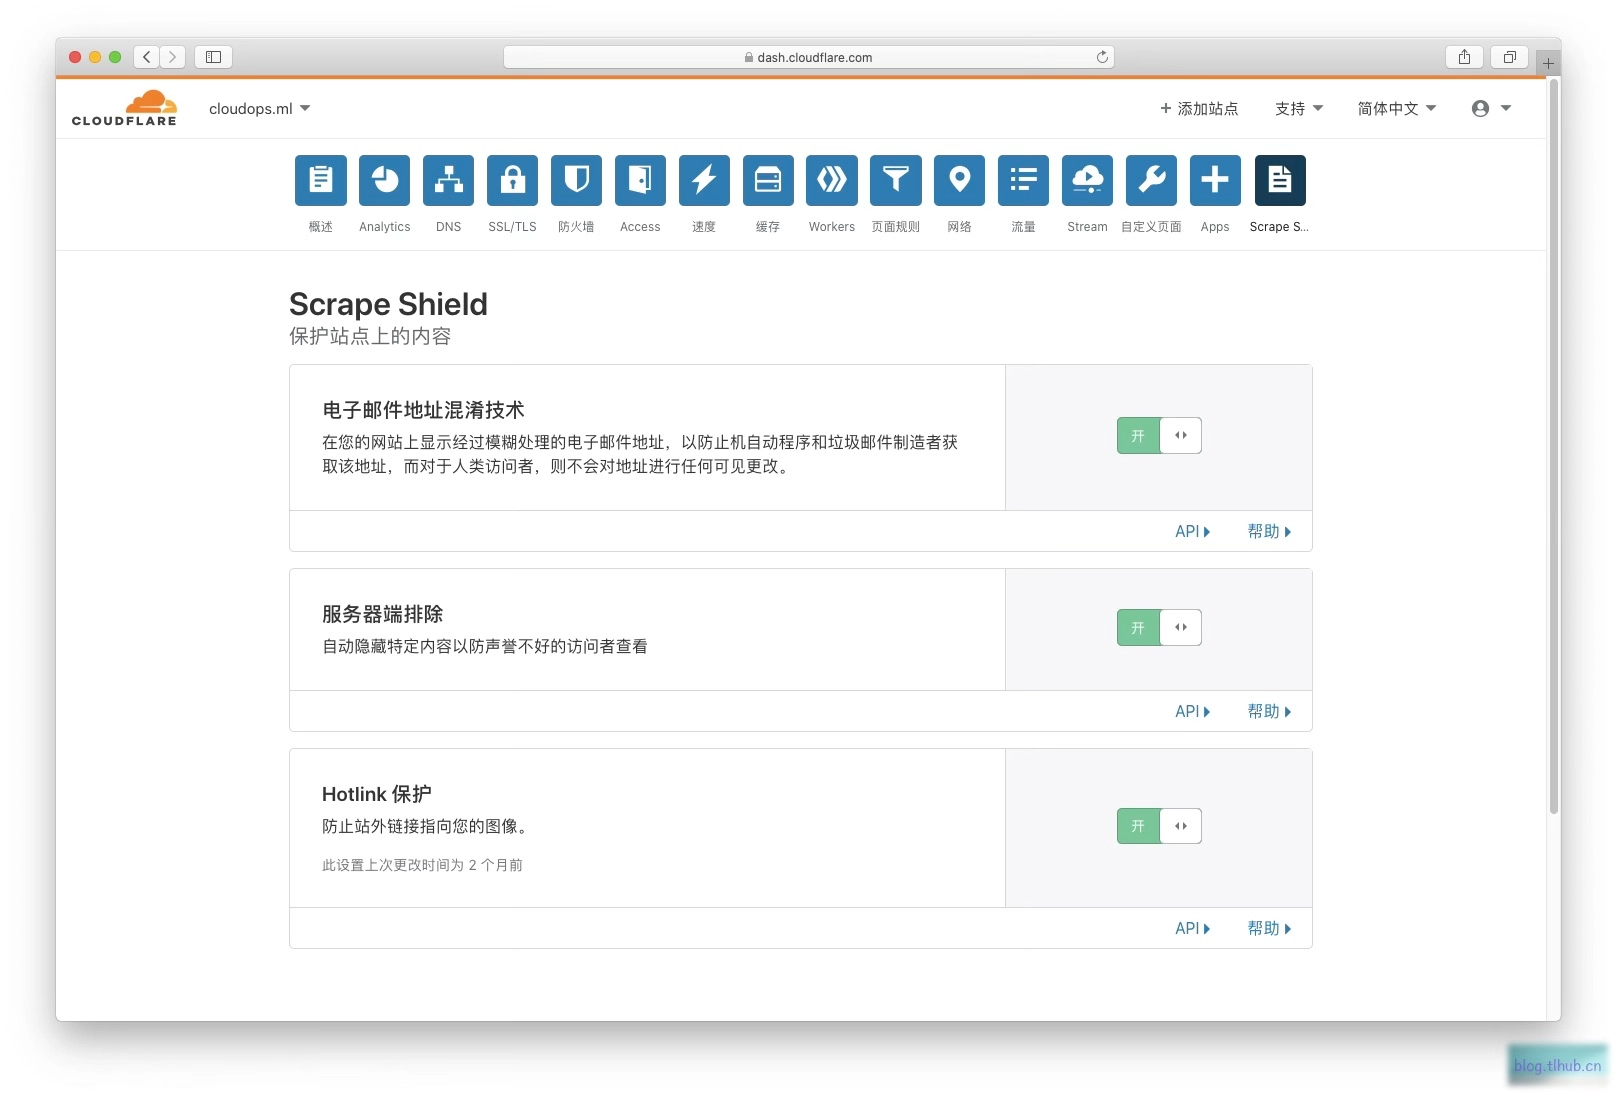The image size is (1617, 1095).
Task: Go forward in Safari history
Action: [173, 57]
